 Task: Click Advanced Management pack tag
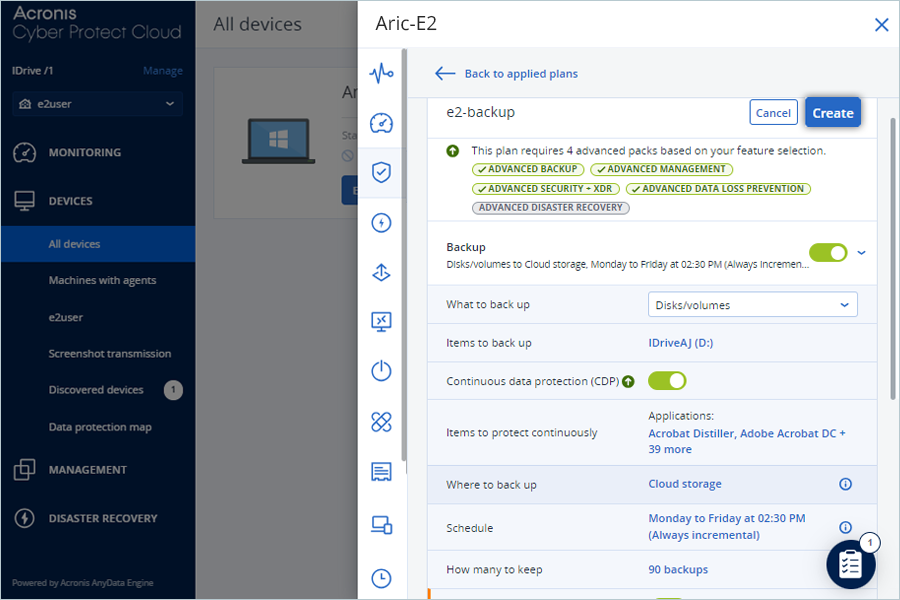pyautogui.click(x=661, y=169)
